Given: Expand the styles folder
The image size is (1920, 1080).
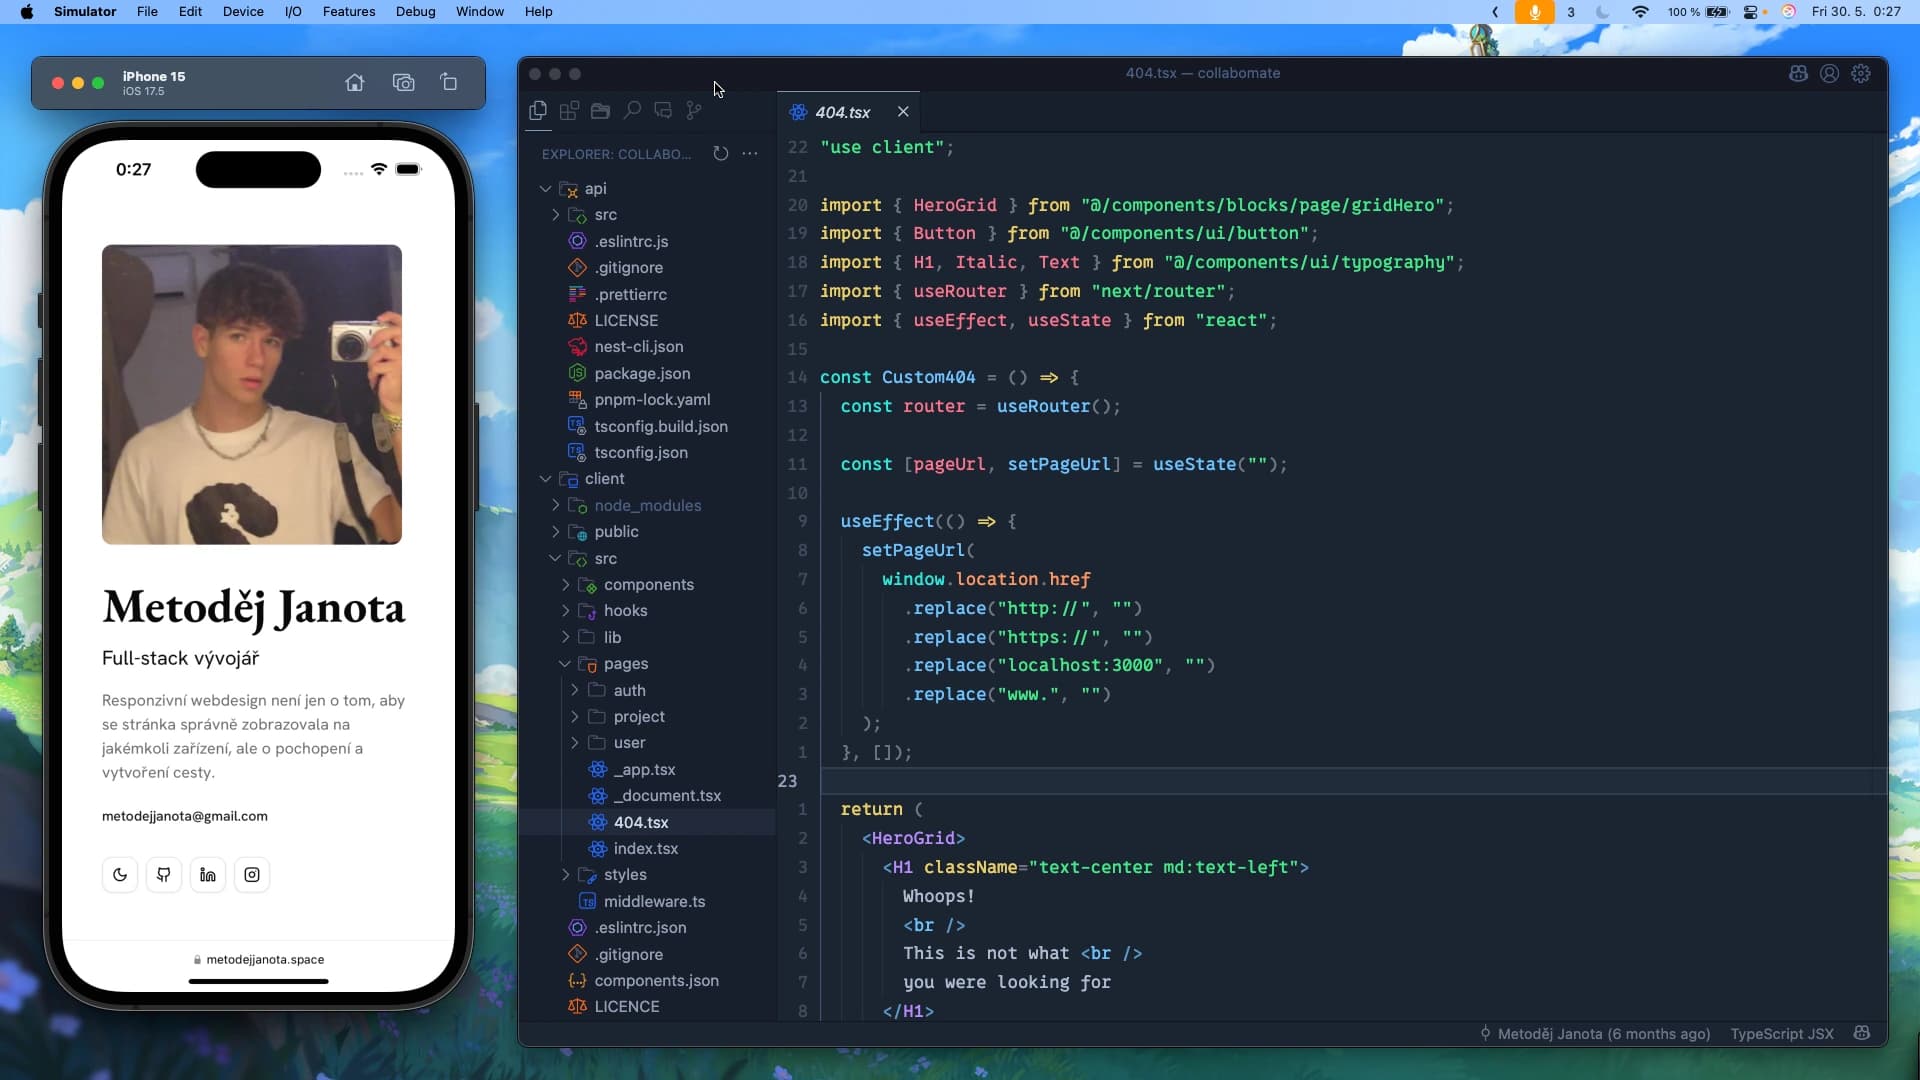Looking at the screenshot, I should [565, 875].
